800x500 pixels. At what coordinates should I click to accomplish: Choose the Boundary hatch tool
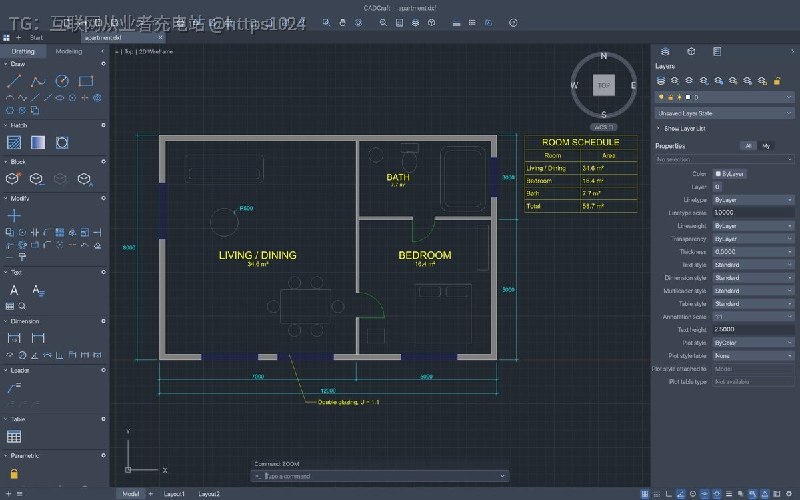pyautogui.click(x=62, y=142)
